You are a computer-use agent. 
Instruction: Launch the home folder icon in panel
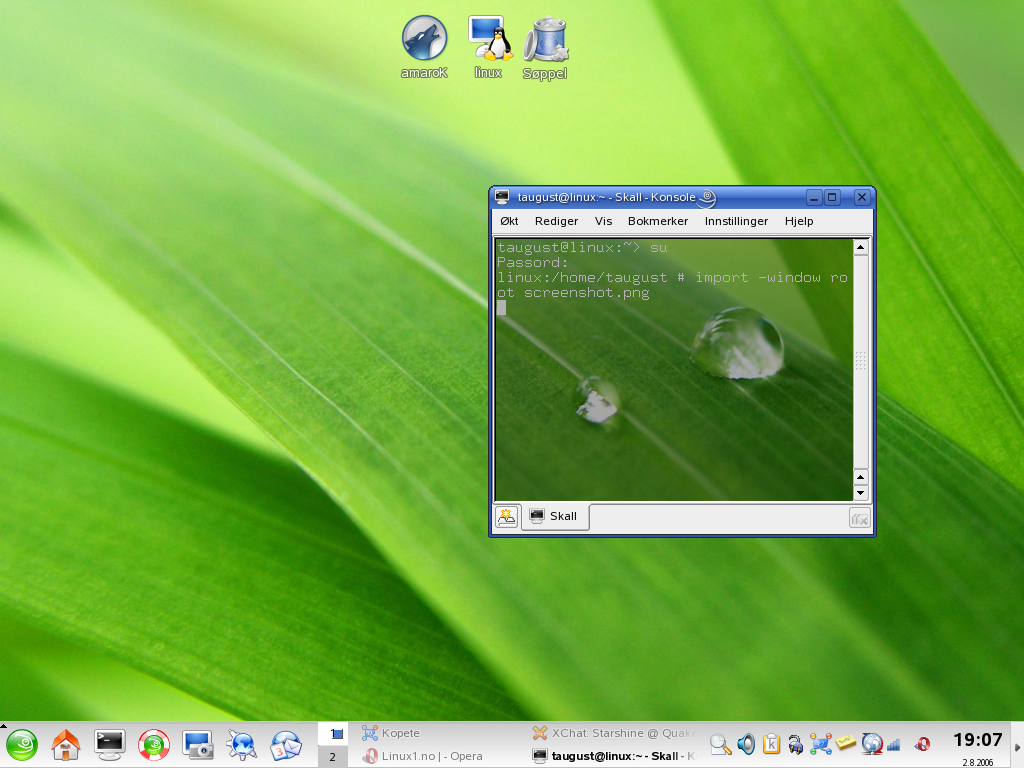coord(66,745)
